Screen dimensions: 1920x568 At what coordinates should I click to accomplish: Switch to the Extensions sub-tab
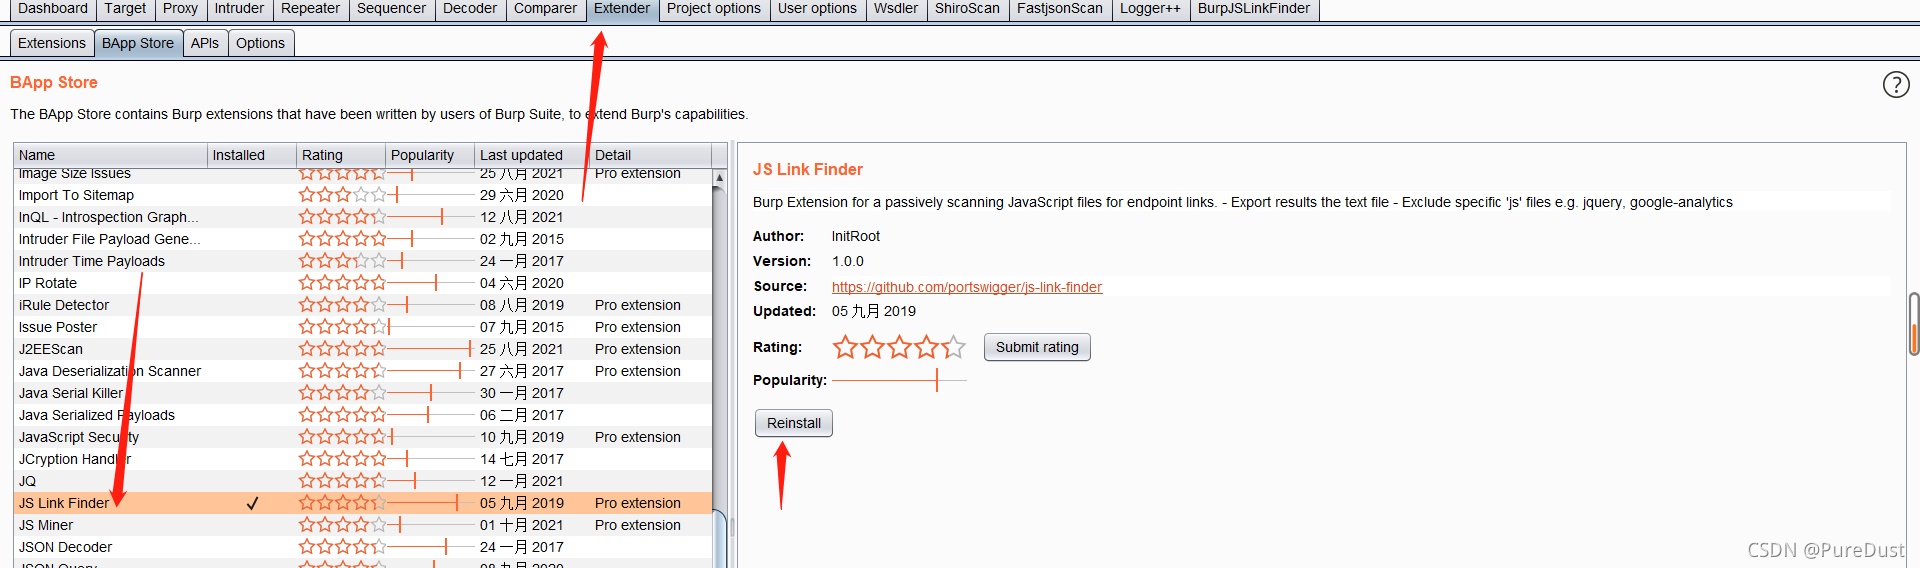[x=52, y=43]
